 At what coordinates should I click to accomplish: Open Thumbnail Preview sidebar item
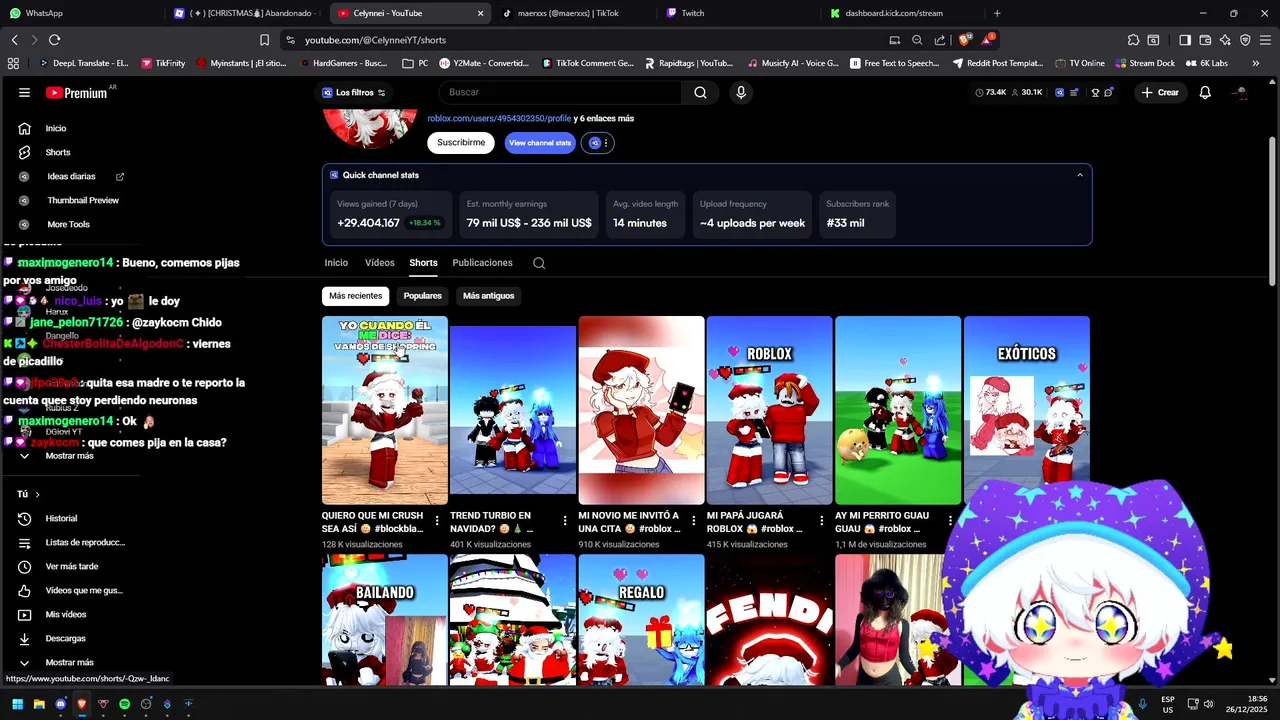click(x=83, y=200)
